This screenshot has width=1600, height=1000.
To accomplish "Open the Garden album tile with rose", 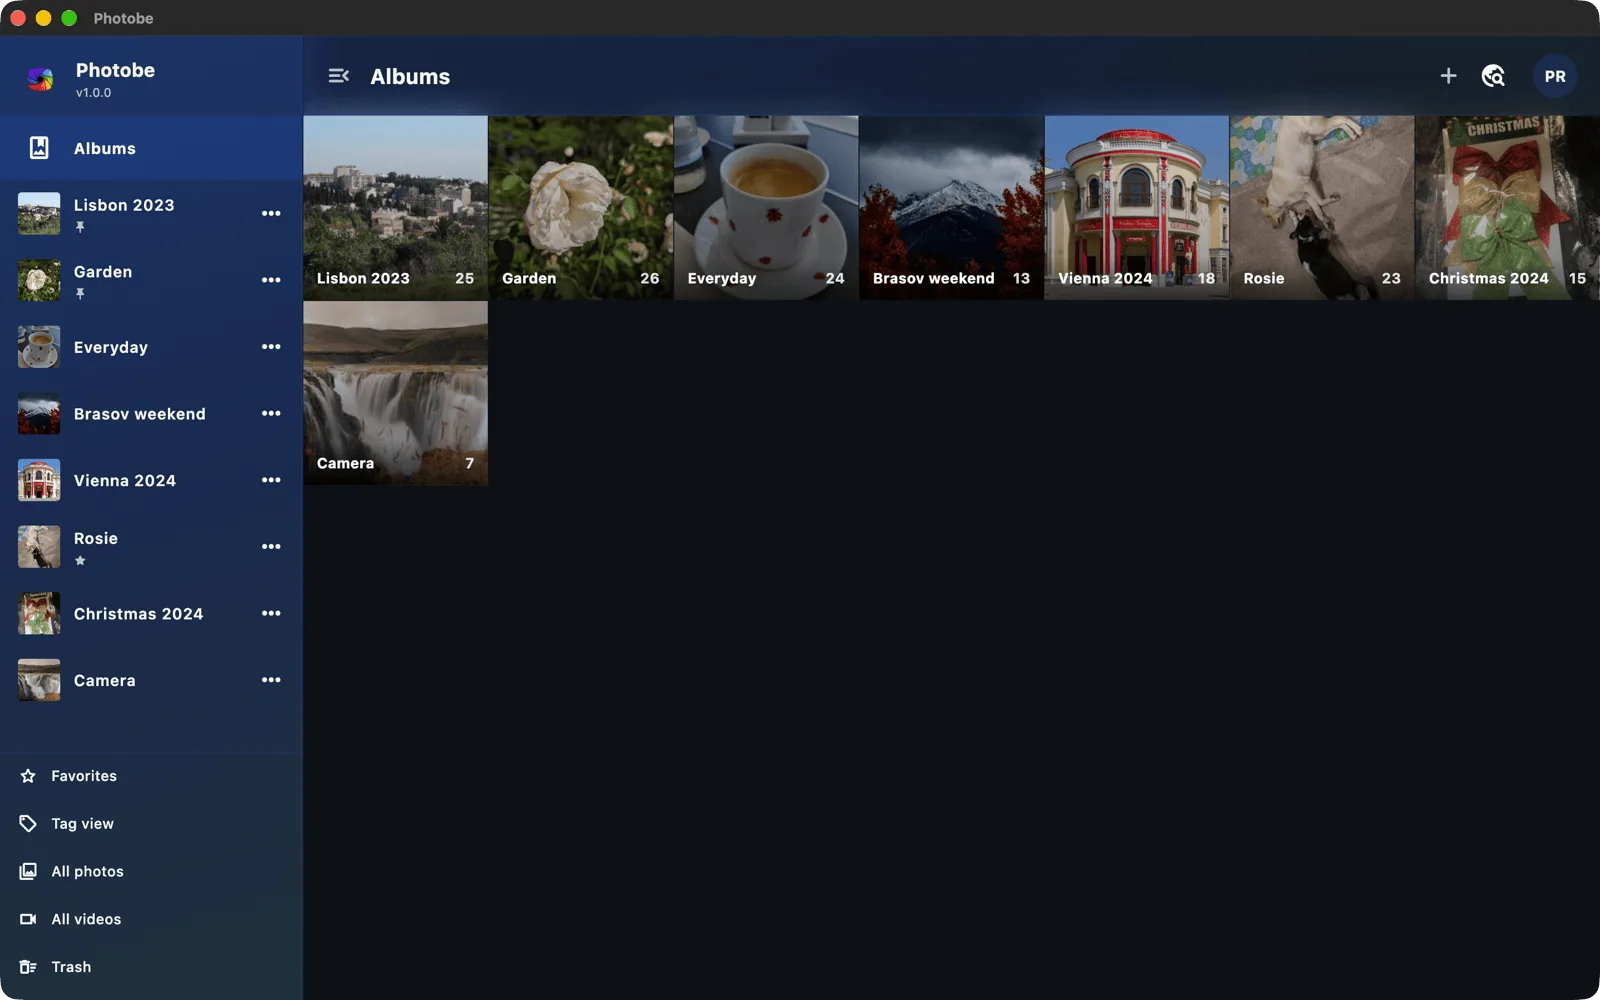I will point(581,207).
